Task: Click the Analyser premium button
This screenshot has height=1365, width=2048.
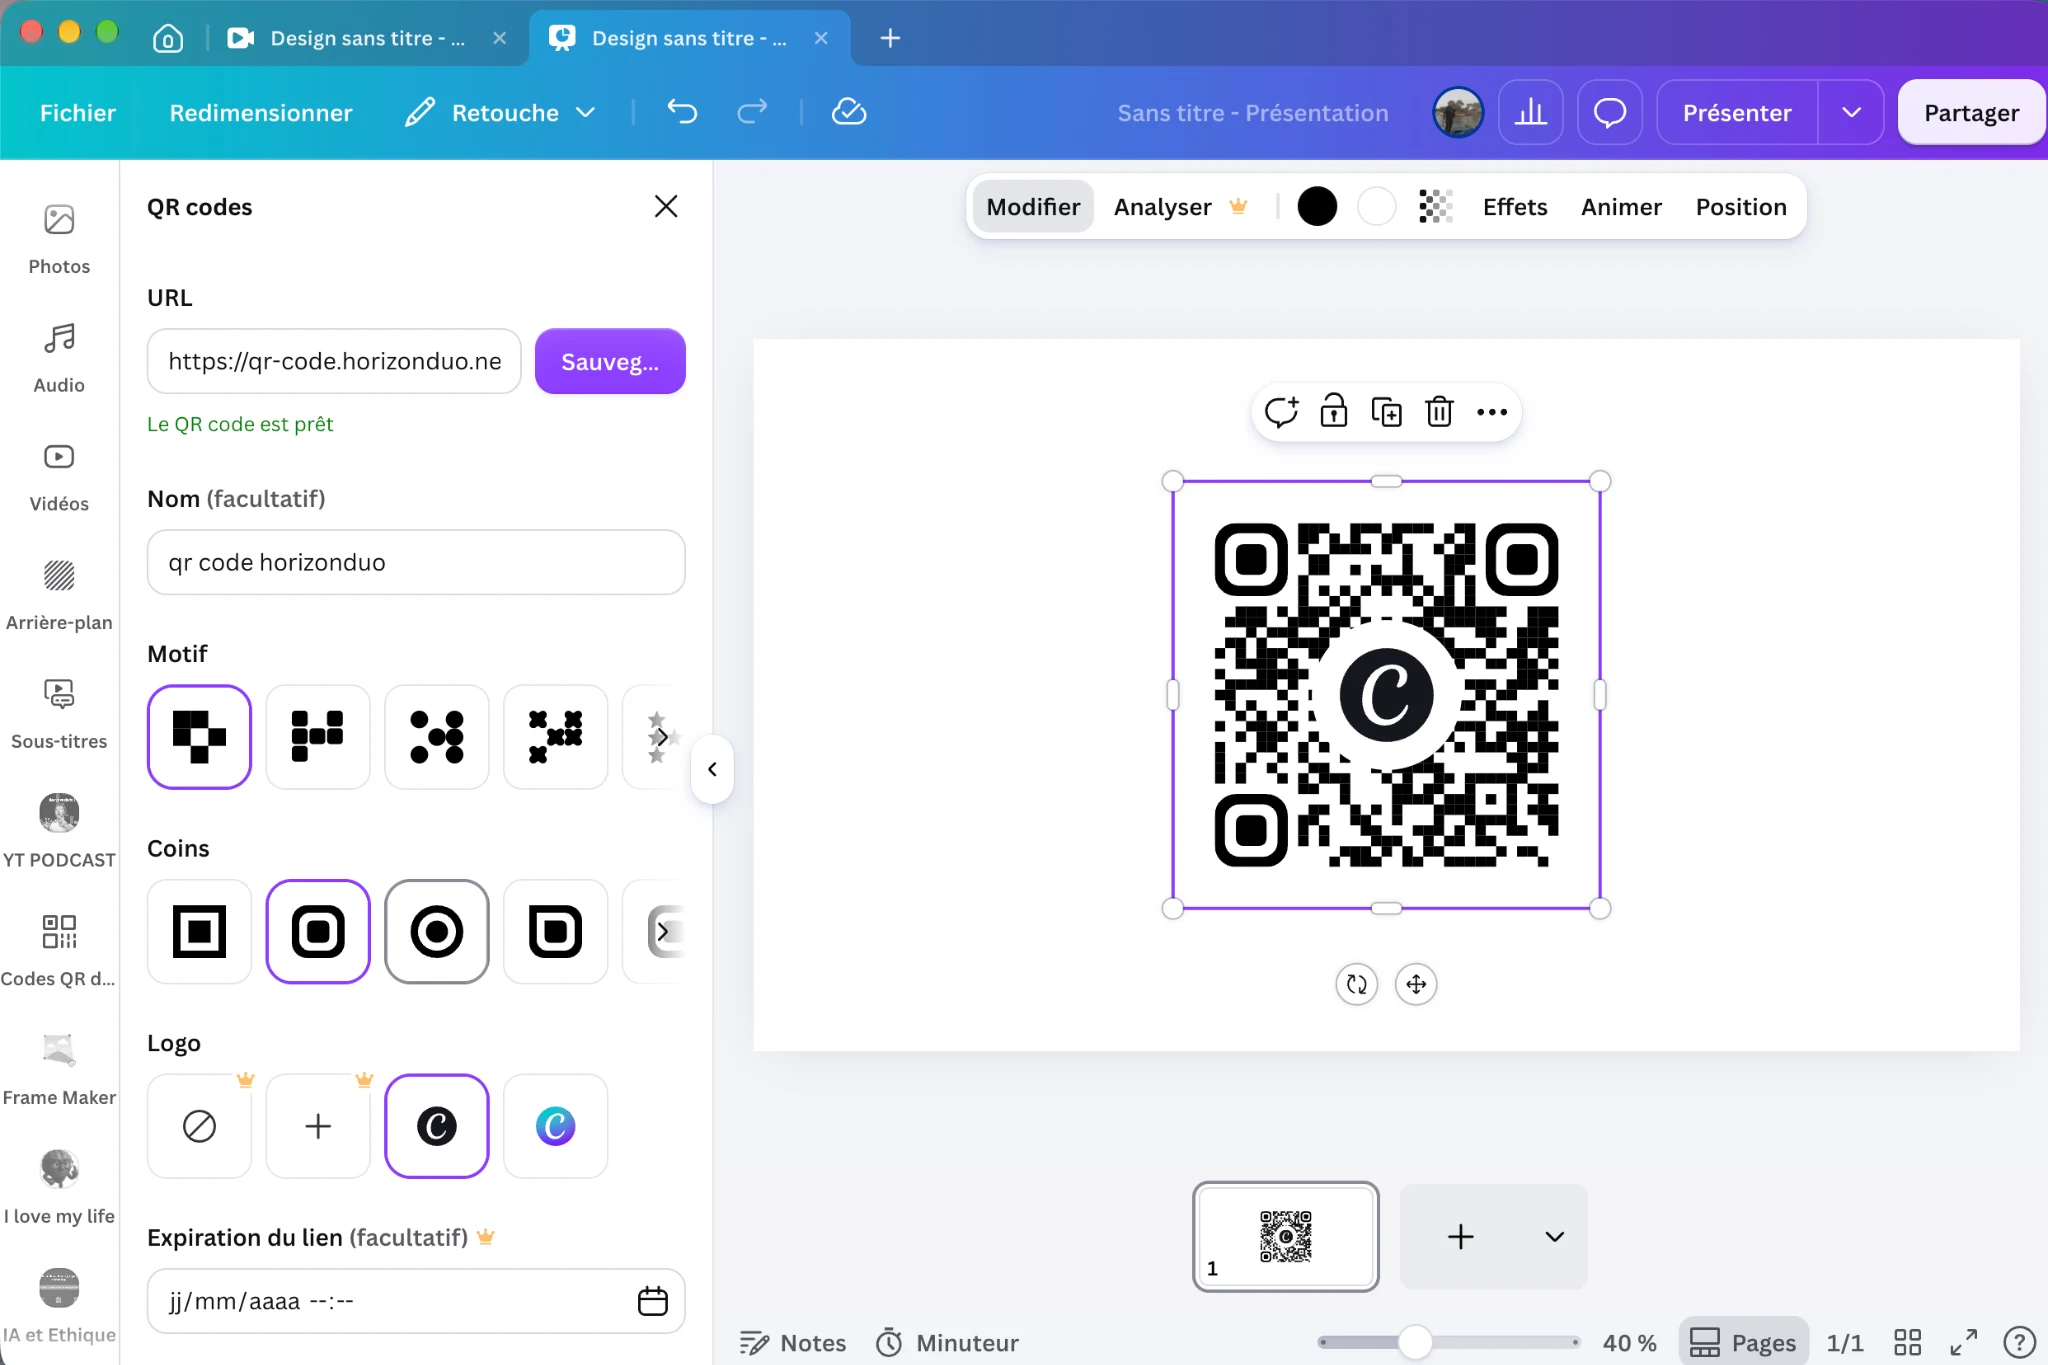Action: pyautogui.click(x=1181, y=207)
